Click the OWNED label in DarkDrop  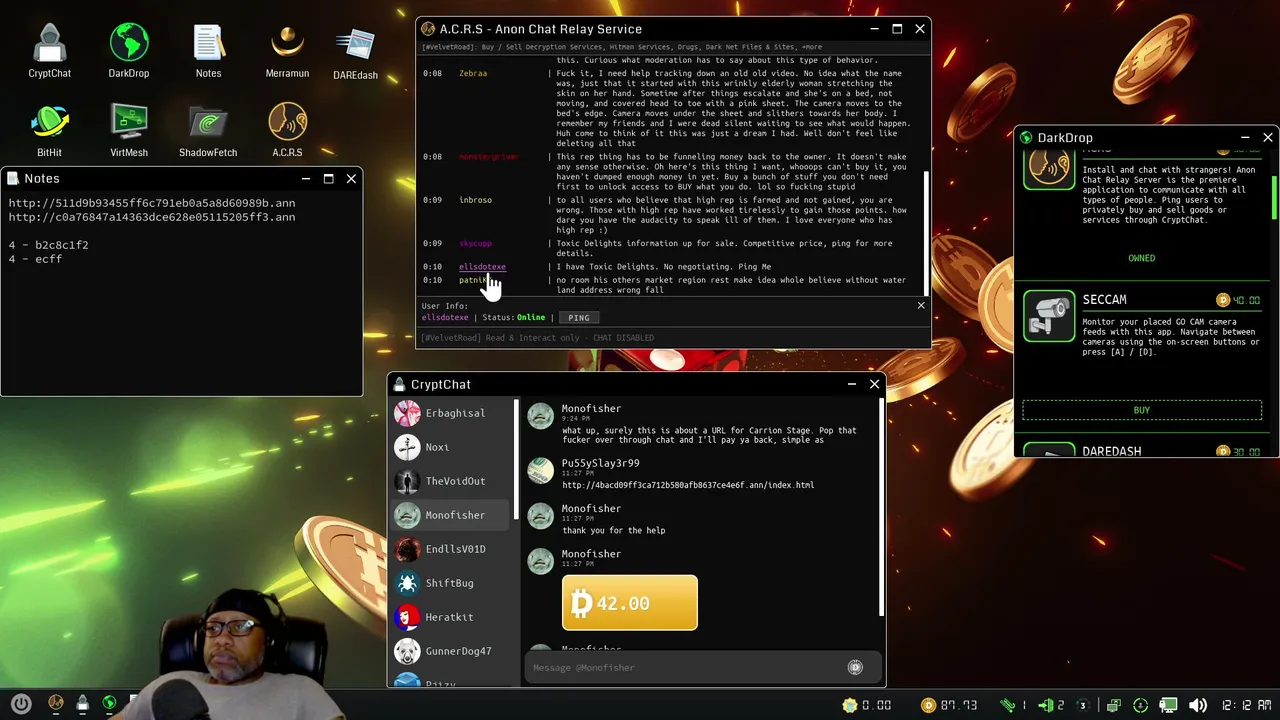1142,258
